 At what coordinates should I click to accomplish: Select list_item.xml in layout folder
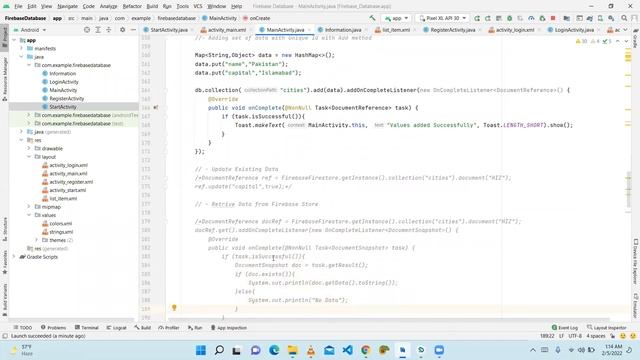pos(63,198)
